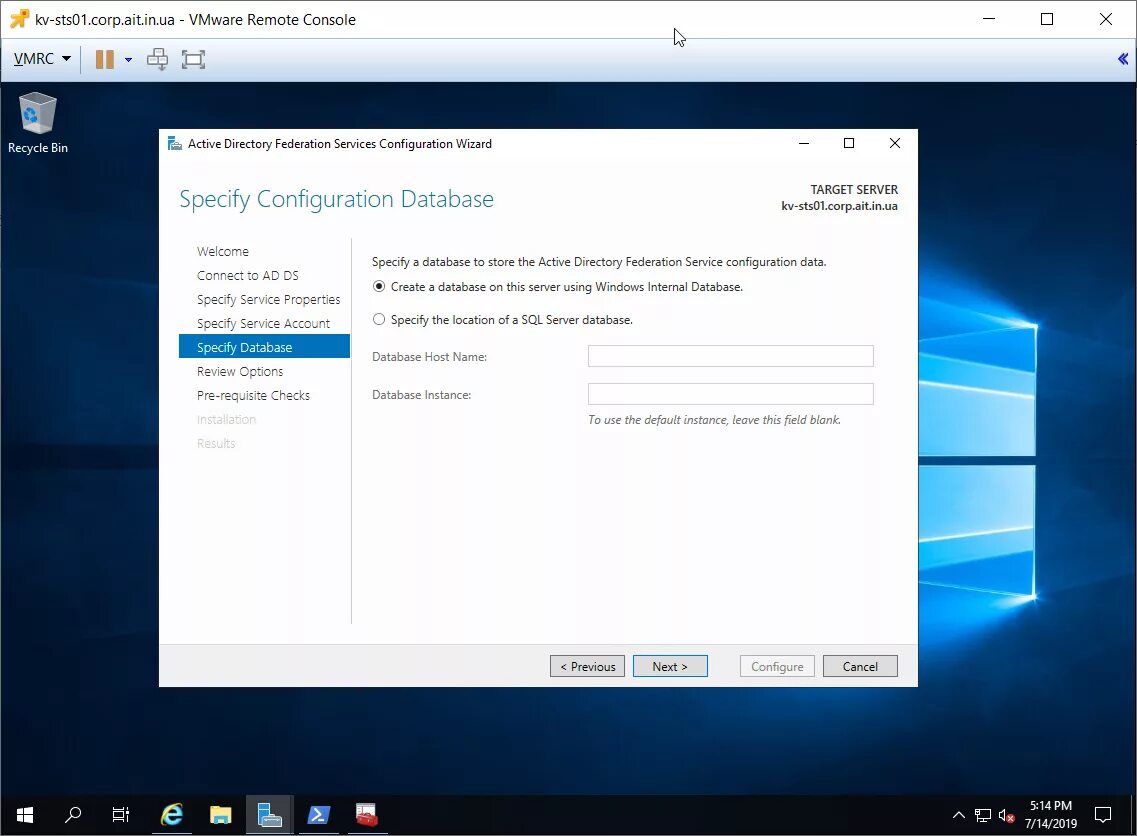1137x836 pixels.
Task: Click the Previous button
Action: click(587, 666)
